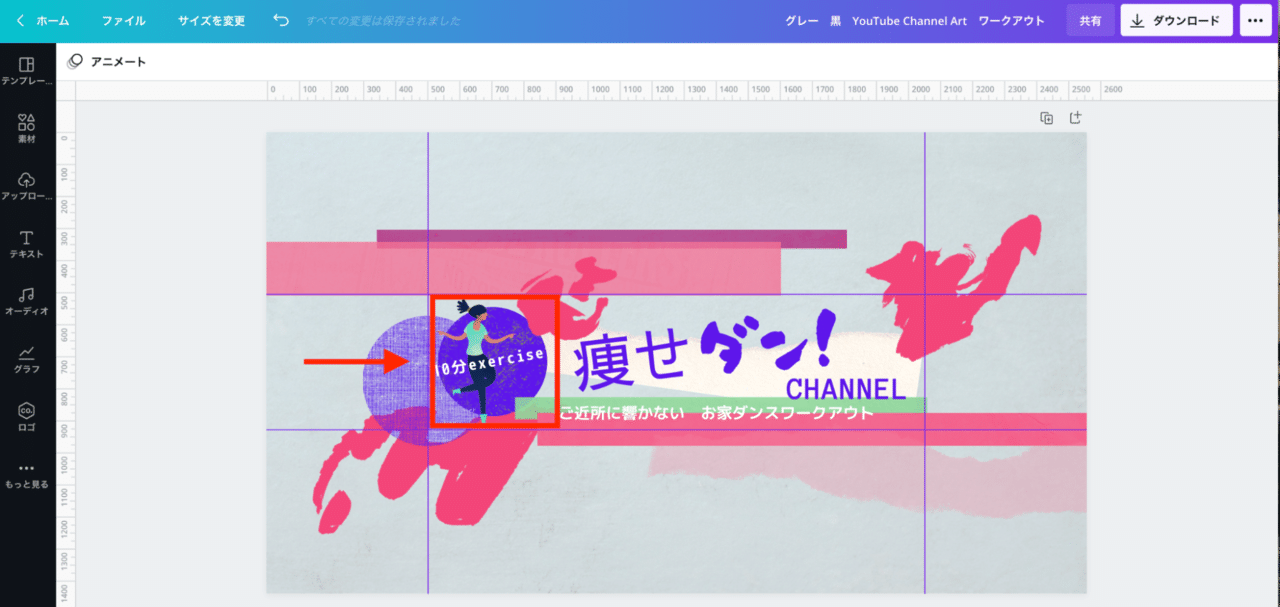The image size is (1280, 607).
Task: Open the オーディオ panel
Action: (x=25, y=300)
